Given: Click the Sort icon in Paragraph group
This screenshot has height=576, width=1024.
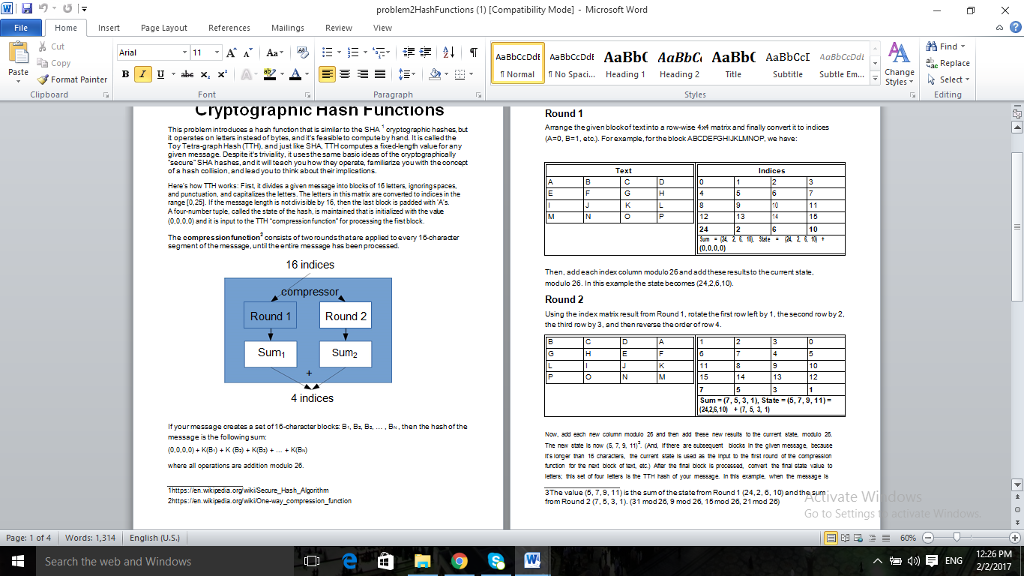Looking at the screenshot, I should pos(448,52).
